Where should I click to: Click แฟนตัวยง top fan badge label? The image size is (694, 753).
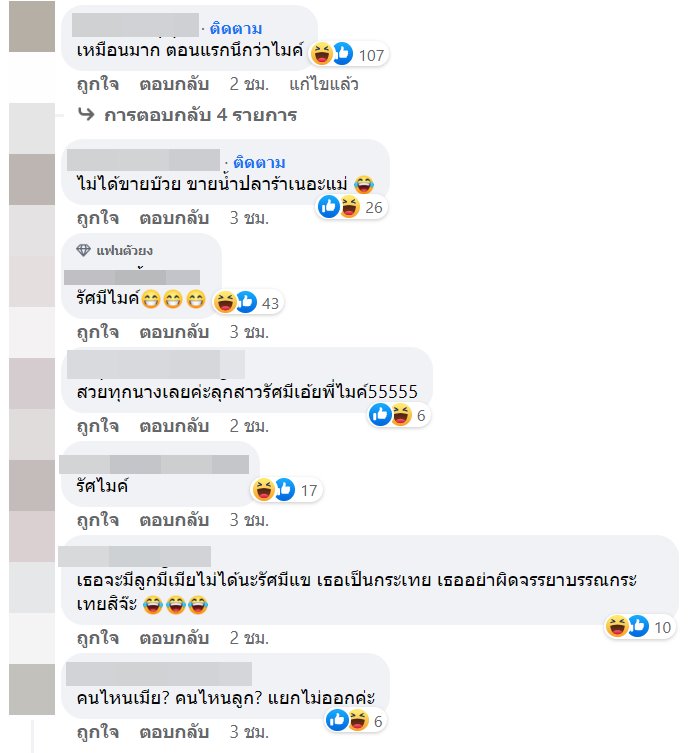124,251
